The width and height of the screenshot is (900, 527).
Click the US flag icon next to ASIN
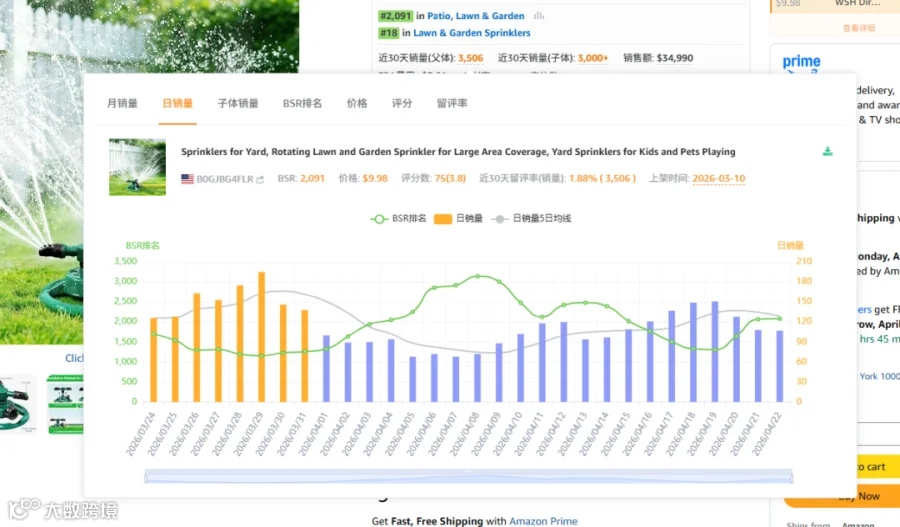[x=187, y=179]
